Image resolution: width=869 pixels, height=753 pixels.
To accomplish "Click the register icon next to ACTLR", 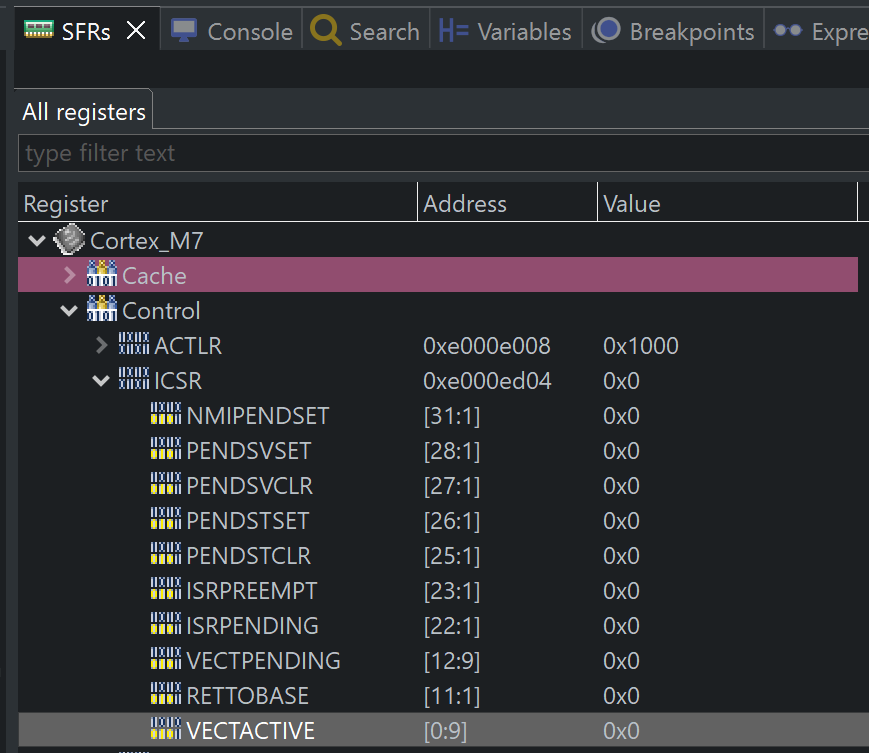I will tap(133, 345).
